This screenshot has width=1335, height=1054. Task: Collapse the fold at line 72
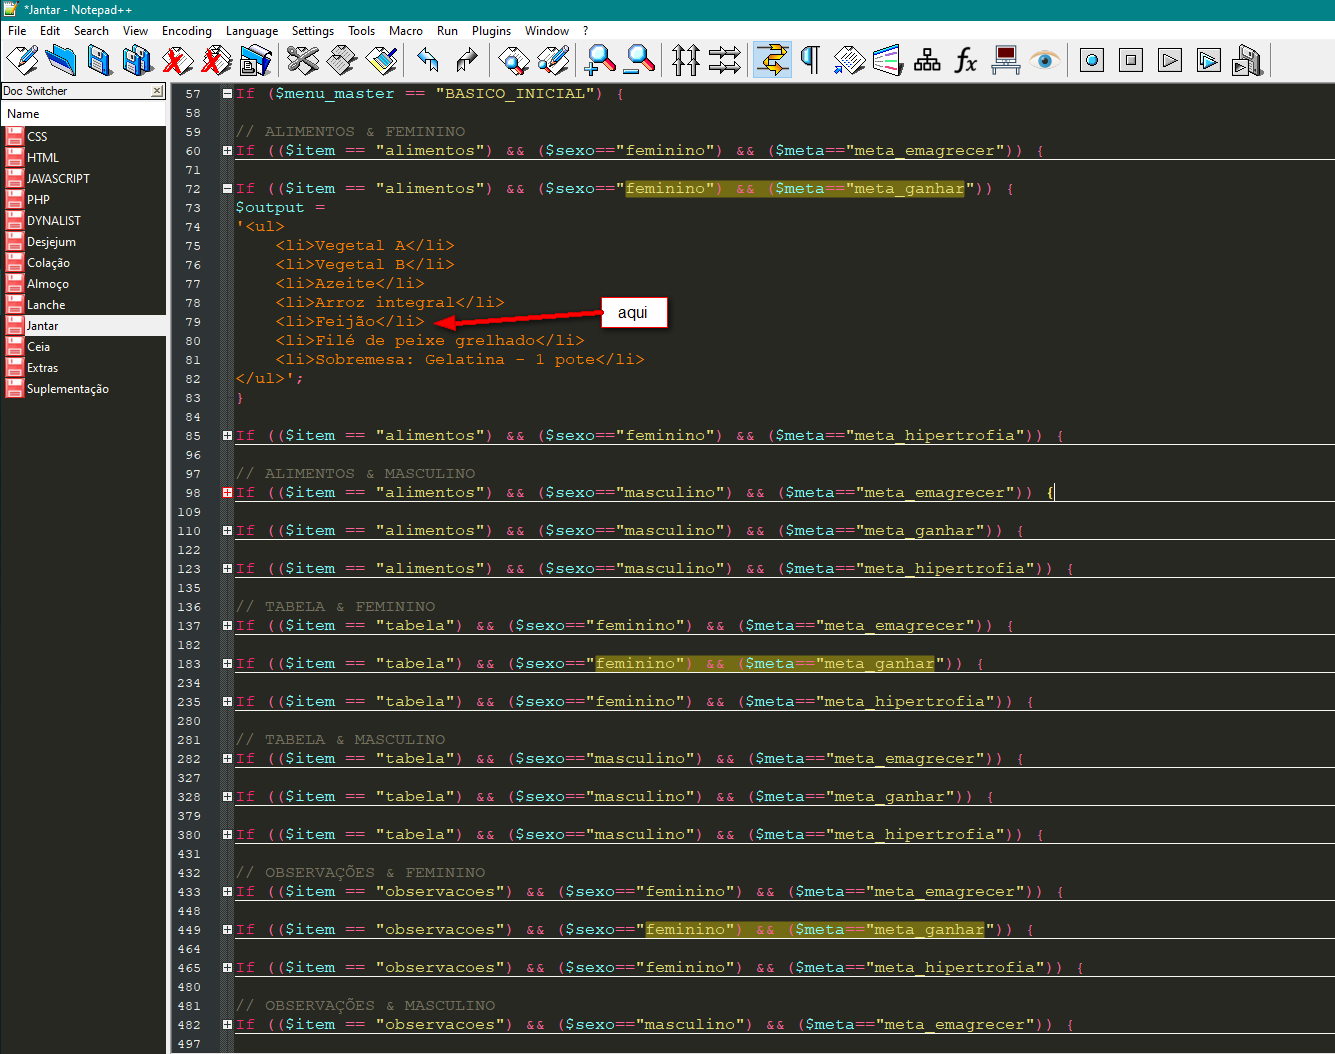pyautogui.click(x=227, y=188)
